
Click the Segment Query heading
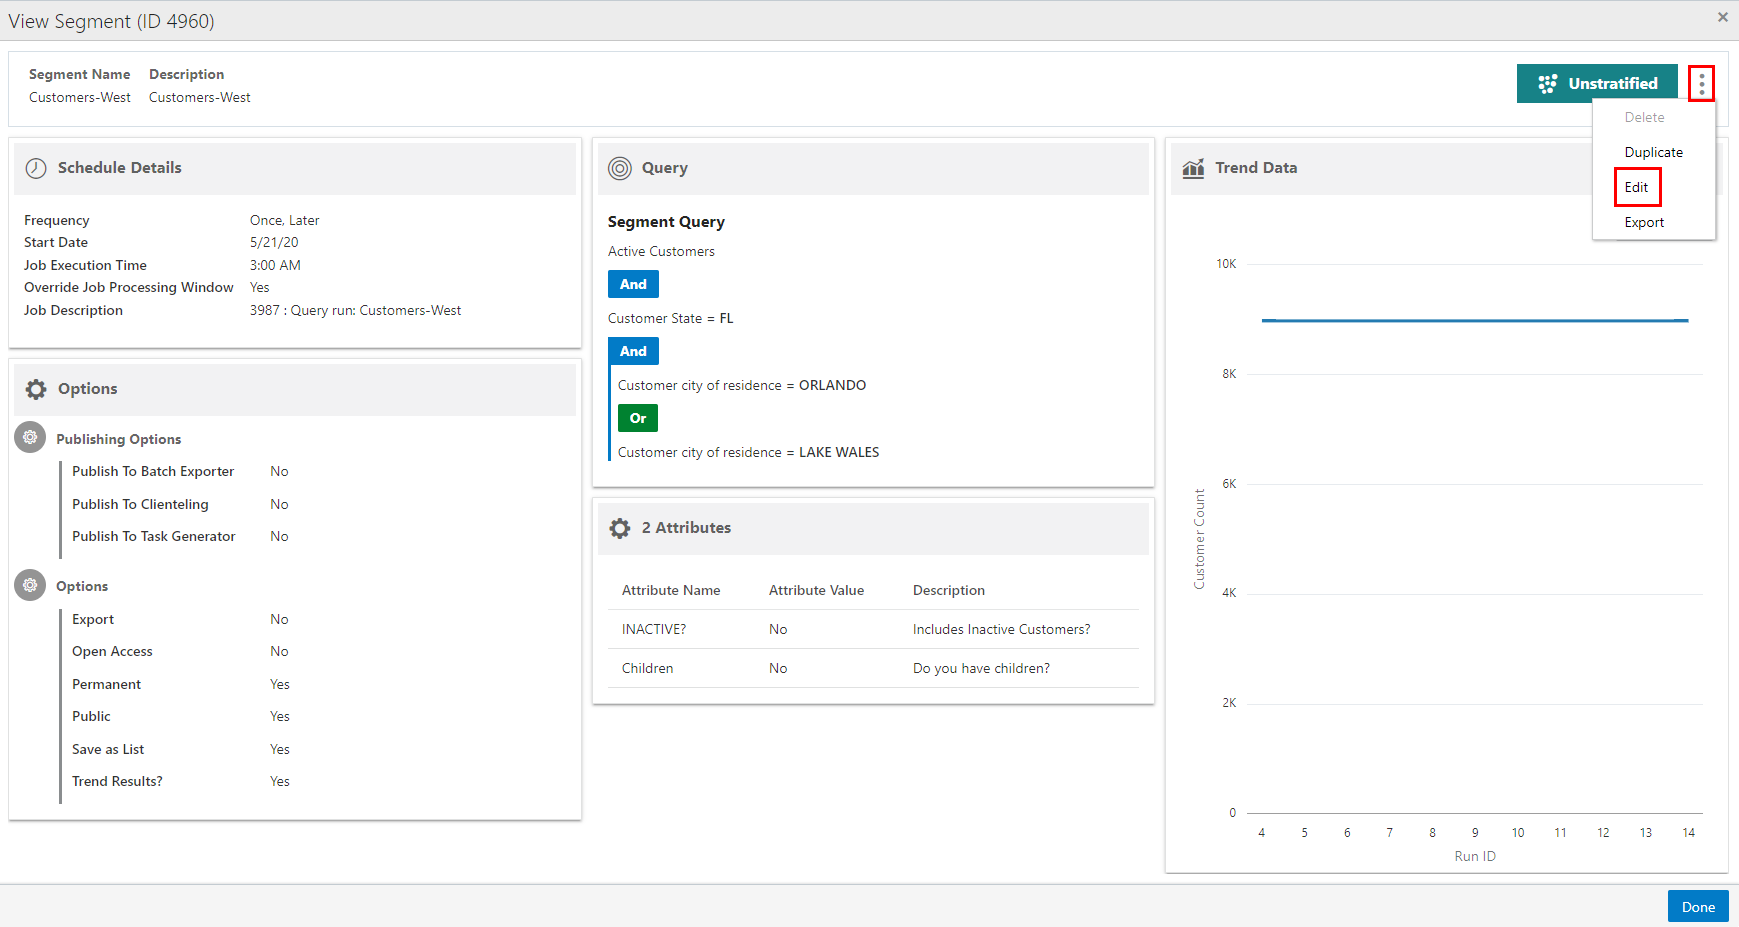pyautogui.click(x=666, y=222)
